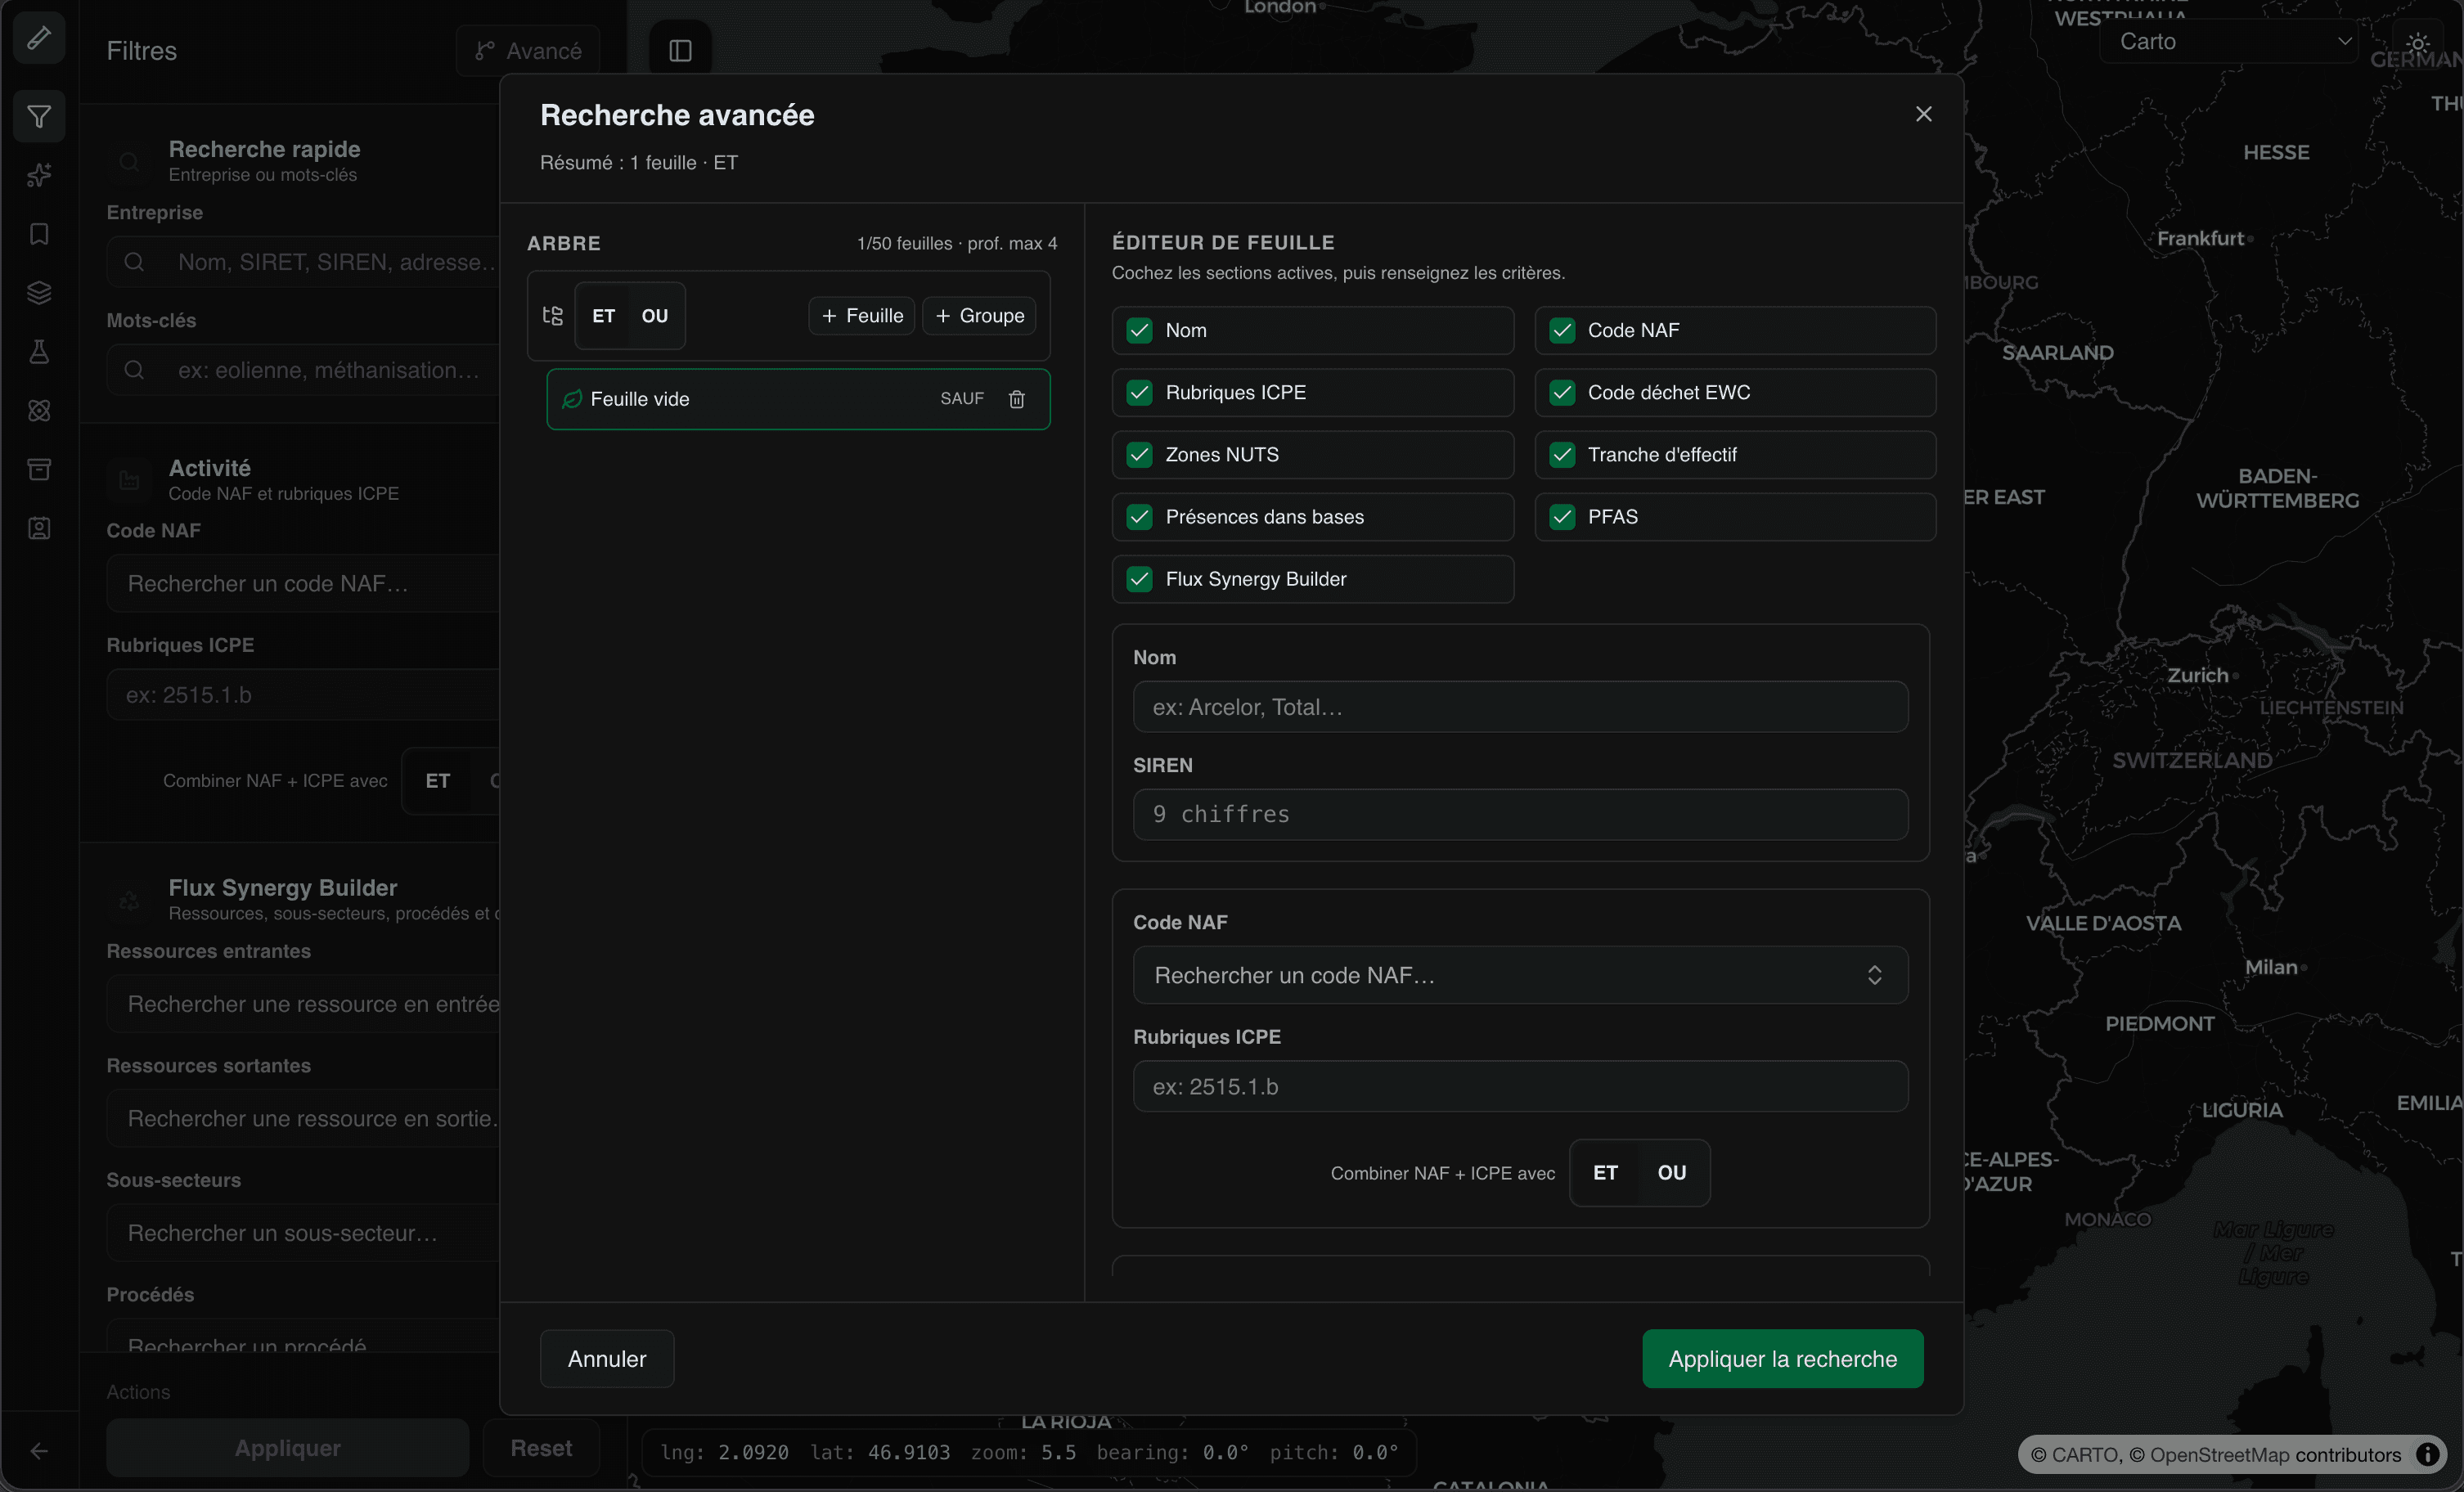Open the Carto basemap dropdown
This screenshot has height=1492, width=2464.
2230,42
